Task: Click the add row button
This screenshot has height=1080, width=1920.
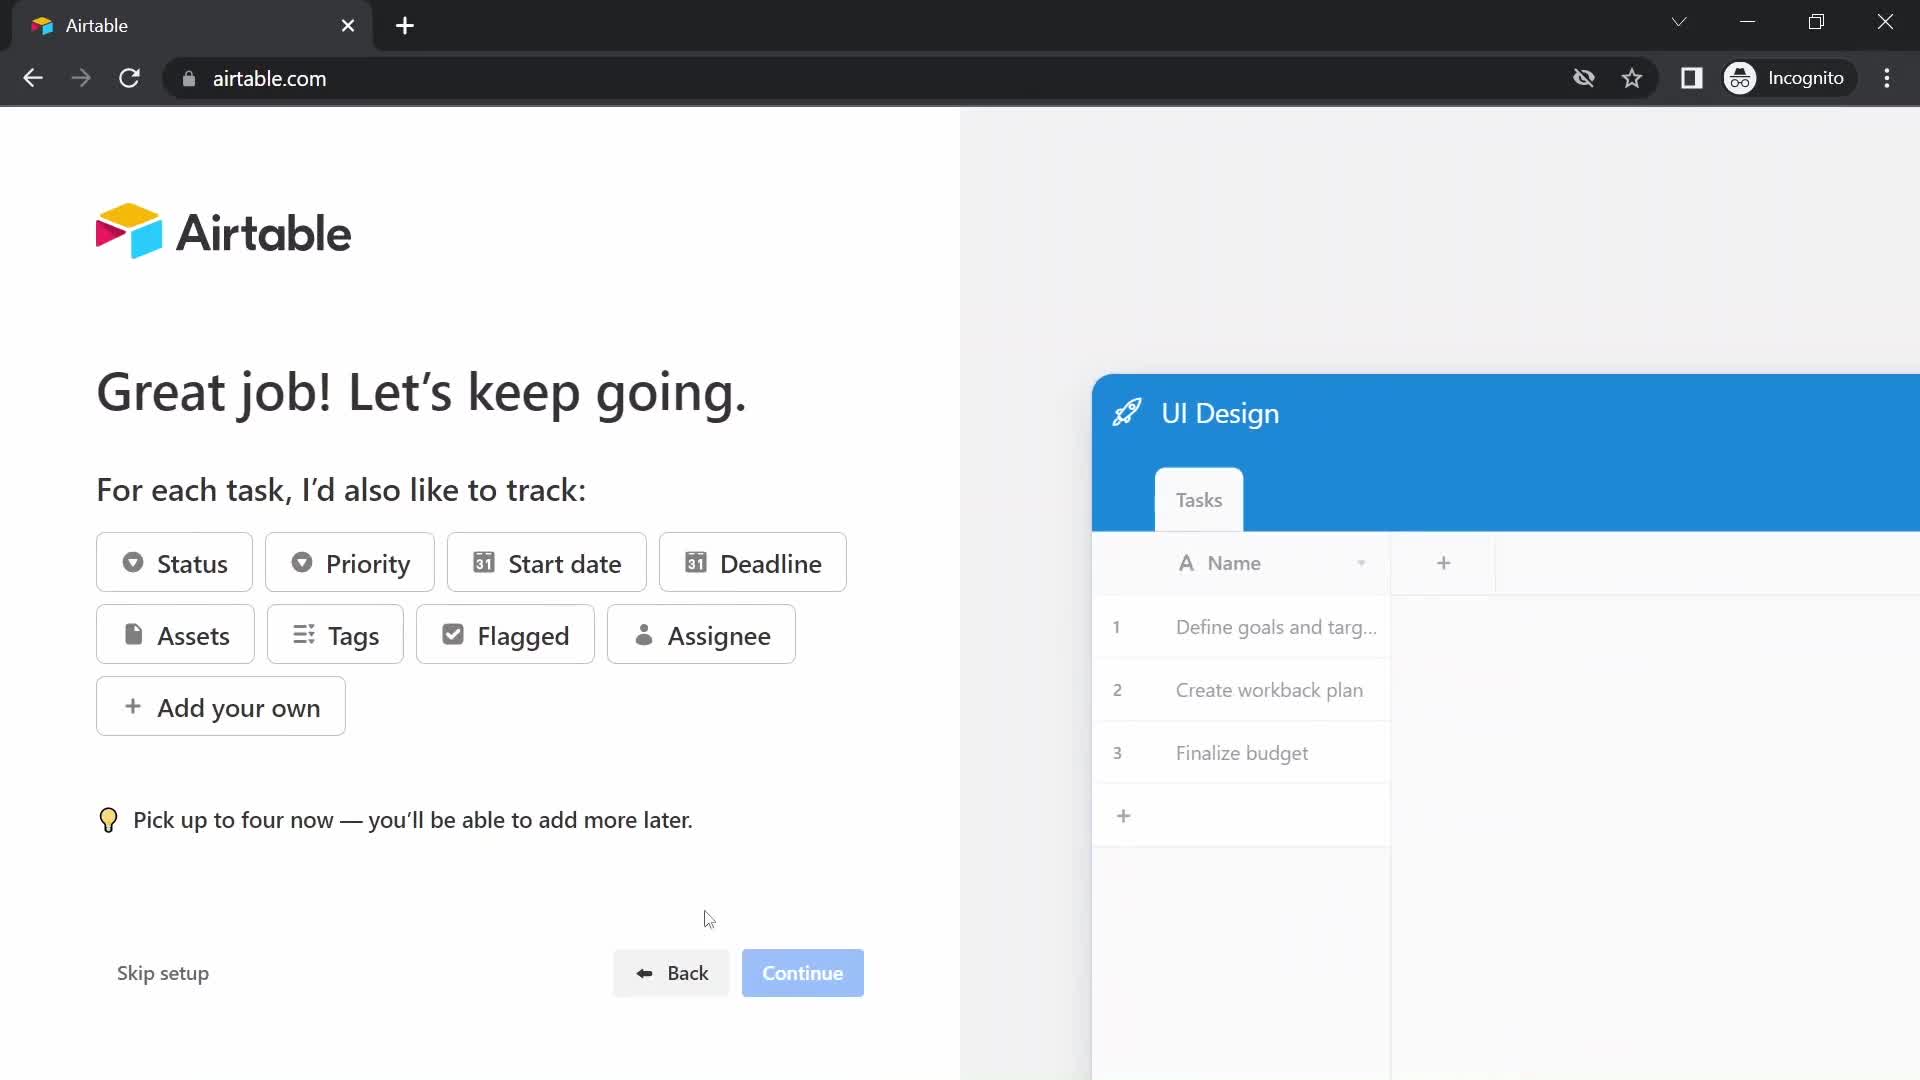Action: click(1124, 815)
